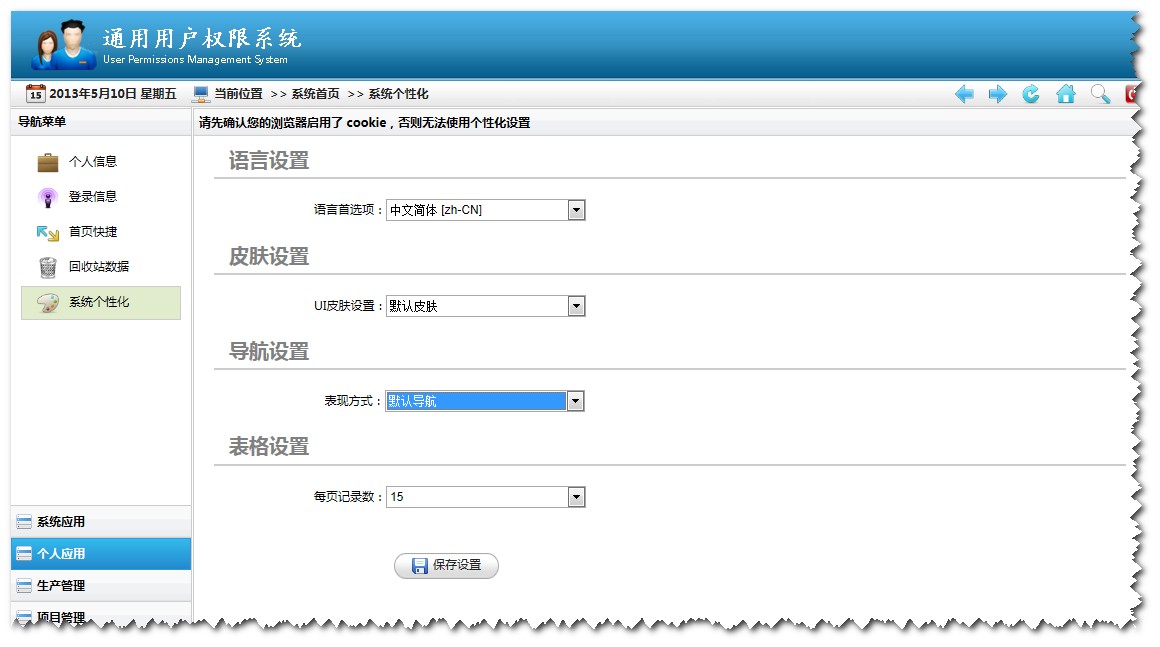Click the 登录信息 sidebar icon
1160x647 pixels.
[x=47, y=196]
